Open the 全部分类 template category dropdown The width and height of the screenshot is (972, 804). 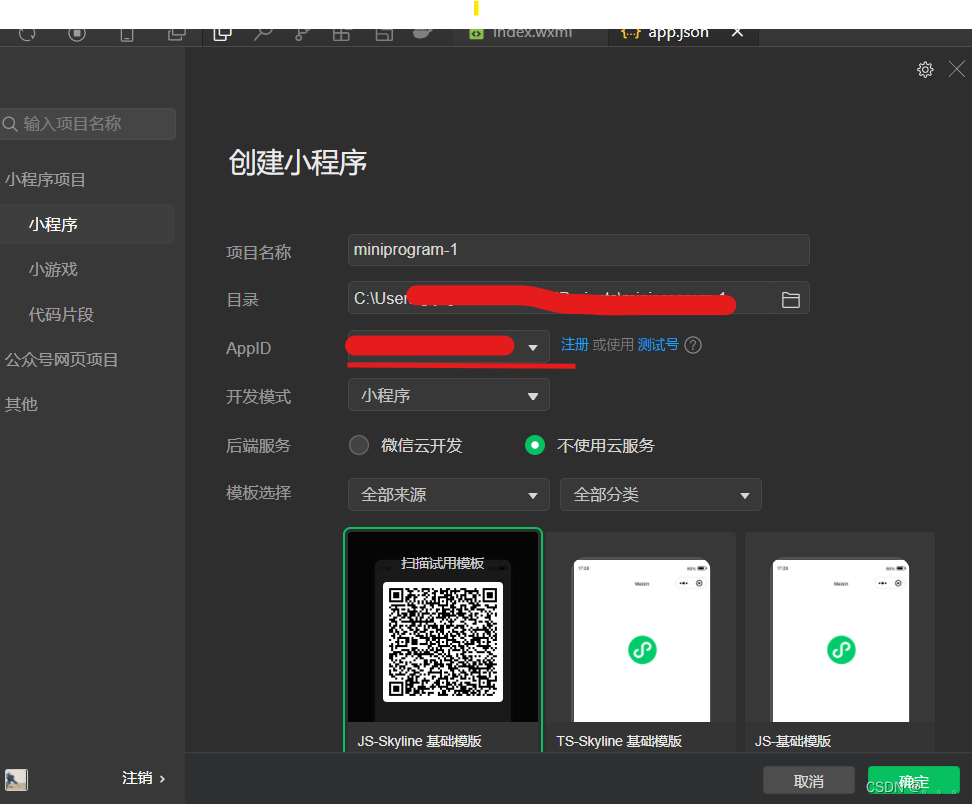click(661, 495)
